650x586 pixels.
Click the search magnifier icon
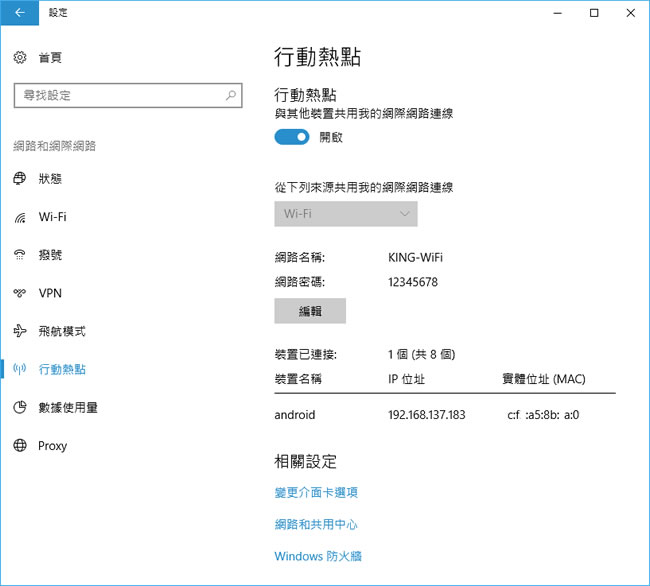coord(231,96)
